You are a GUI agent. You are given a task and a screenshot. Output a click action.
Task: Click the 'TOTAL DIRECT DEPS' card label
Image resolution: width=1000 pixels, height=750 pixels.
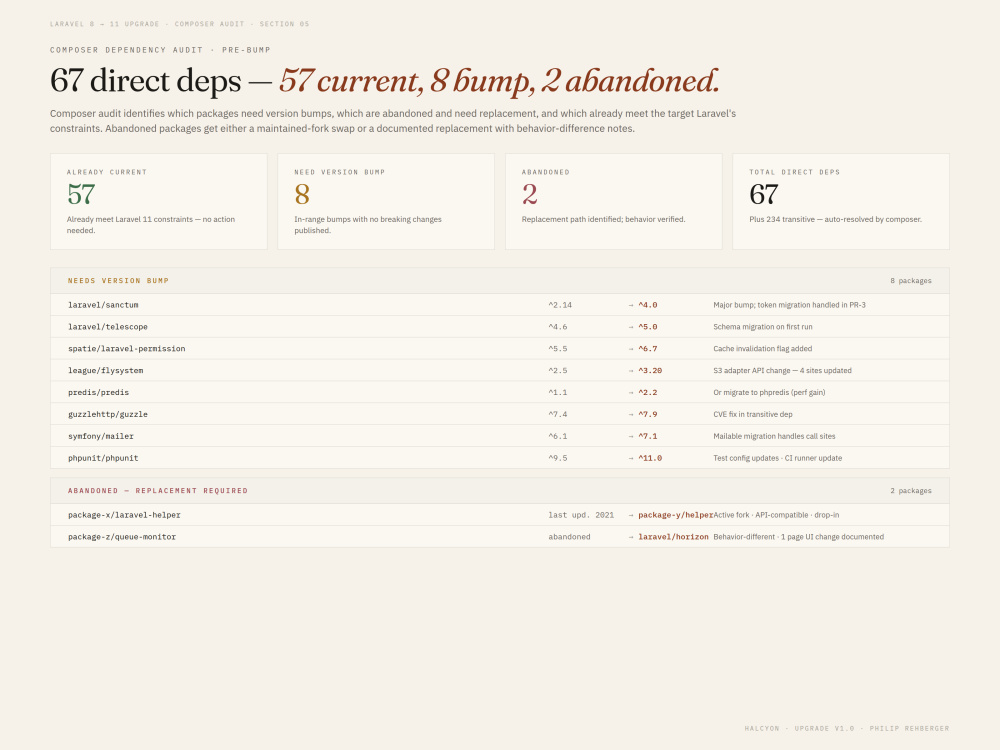tap(795, 172)
